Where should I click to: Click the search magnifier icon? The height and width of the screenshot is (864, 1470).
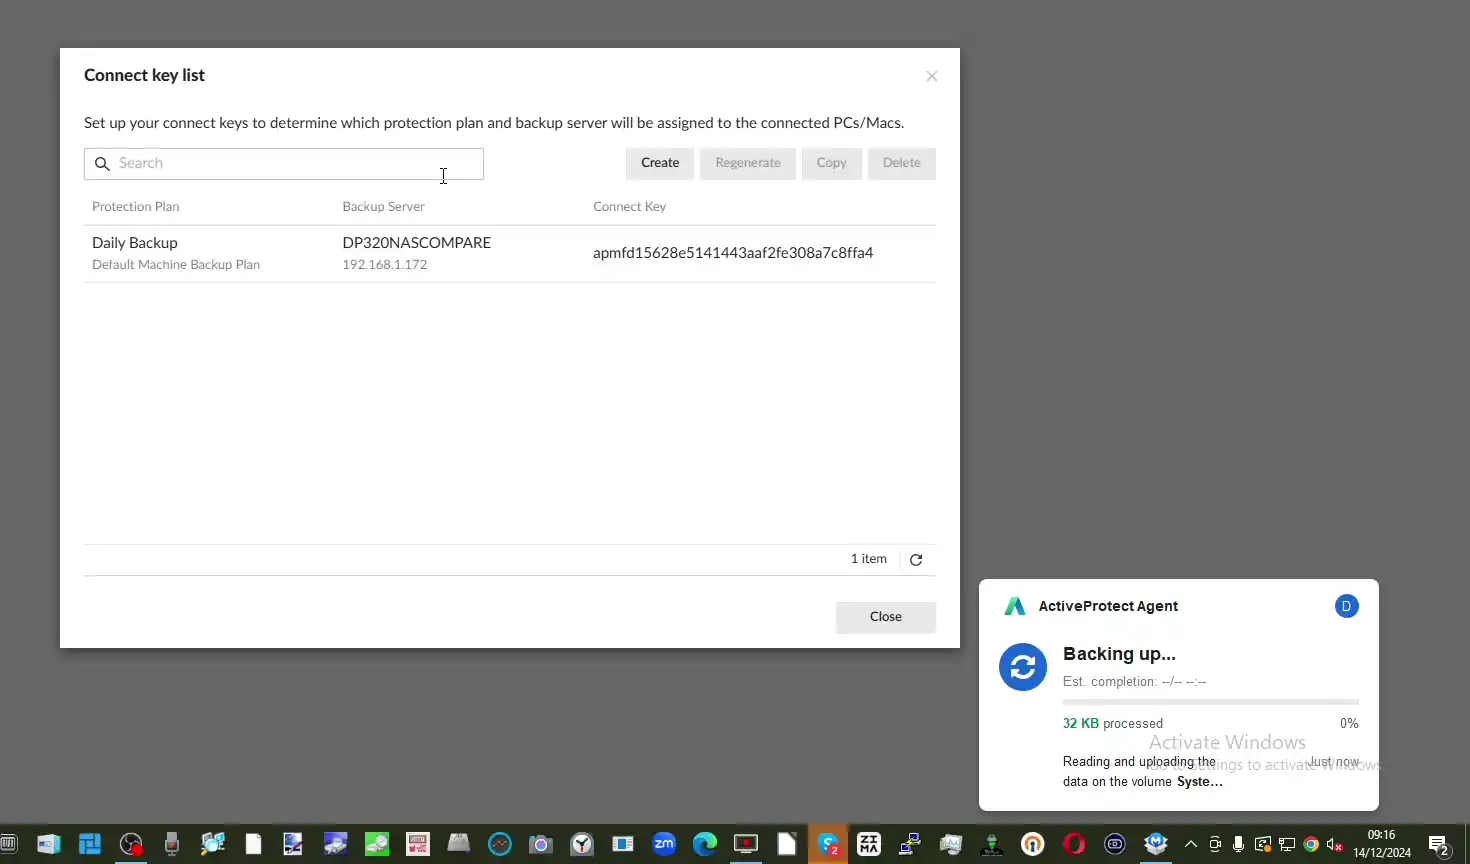coord(103,163)
